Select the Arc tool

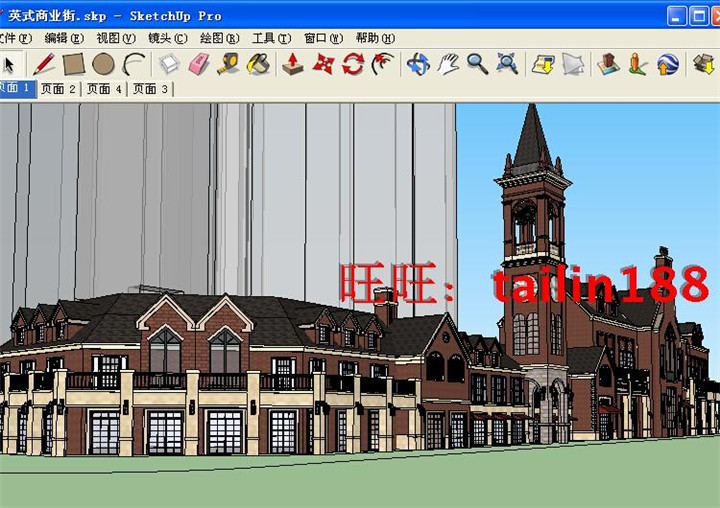pyautogui.click(x=134, y=64)
